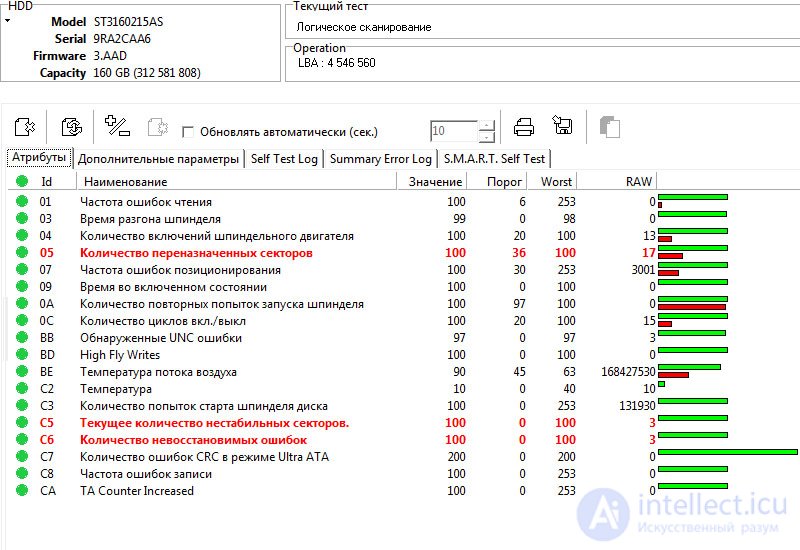Click the 'Логическое сканирование' current test text

[x=364, y=27]
